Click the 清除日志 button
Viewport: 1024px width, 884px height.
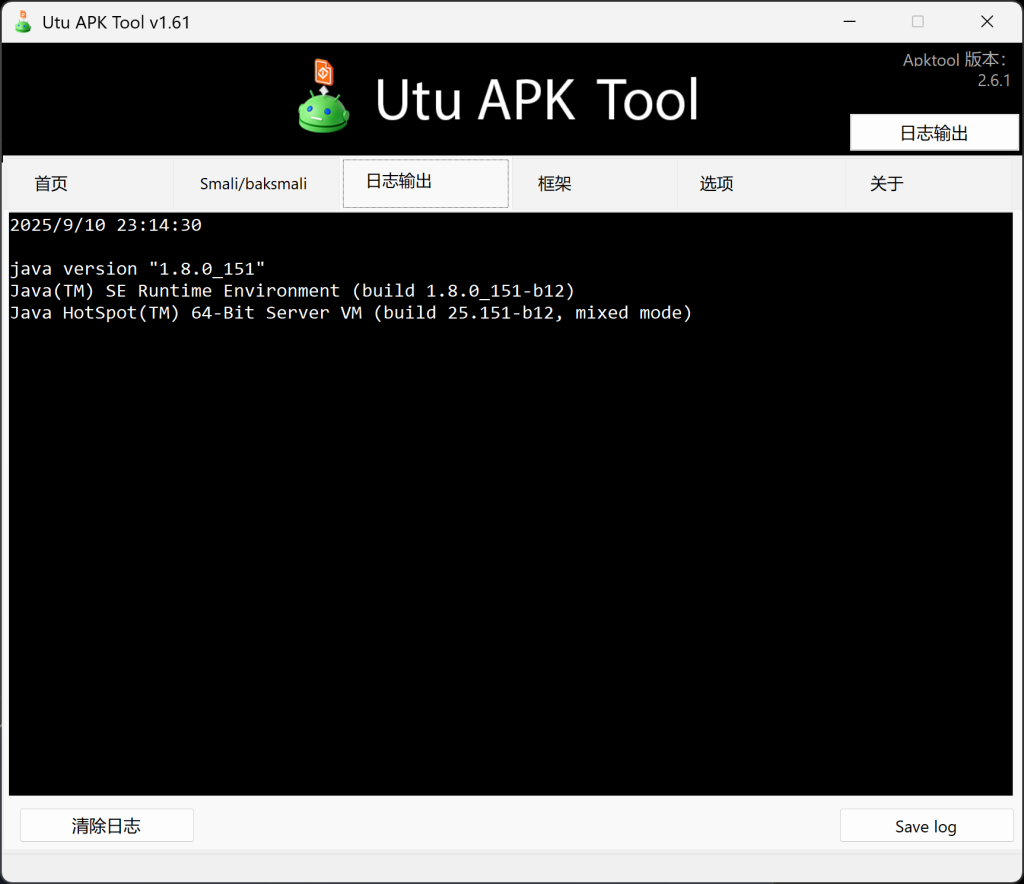106,826
